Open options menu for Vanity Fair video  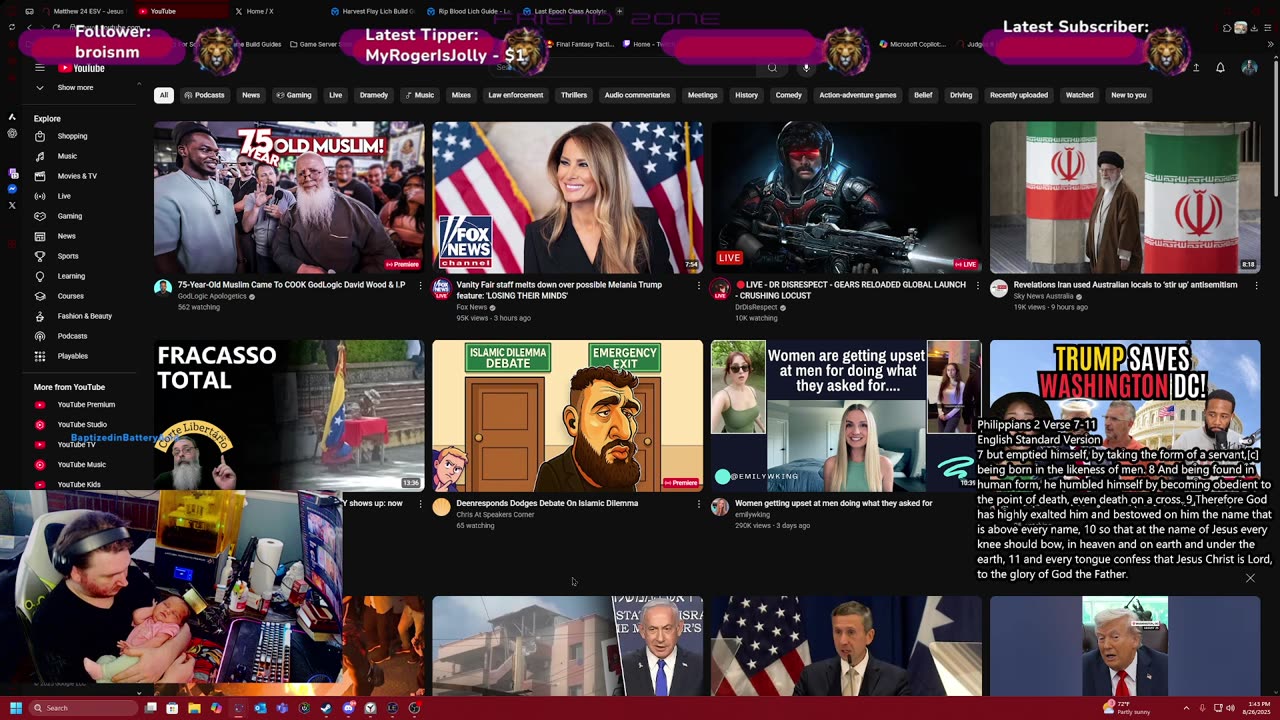click(x=698, y=286)
